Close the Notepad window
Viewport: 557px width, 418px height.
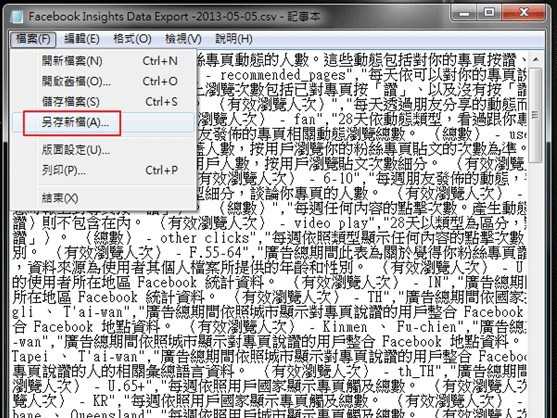click(x=523, y=13)
